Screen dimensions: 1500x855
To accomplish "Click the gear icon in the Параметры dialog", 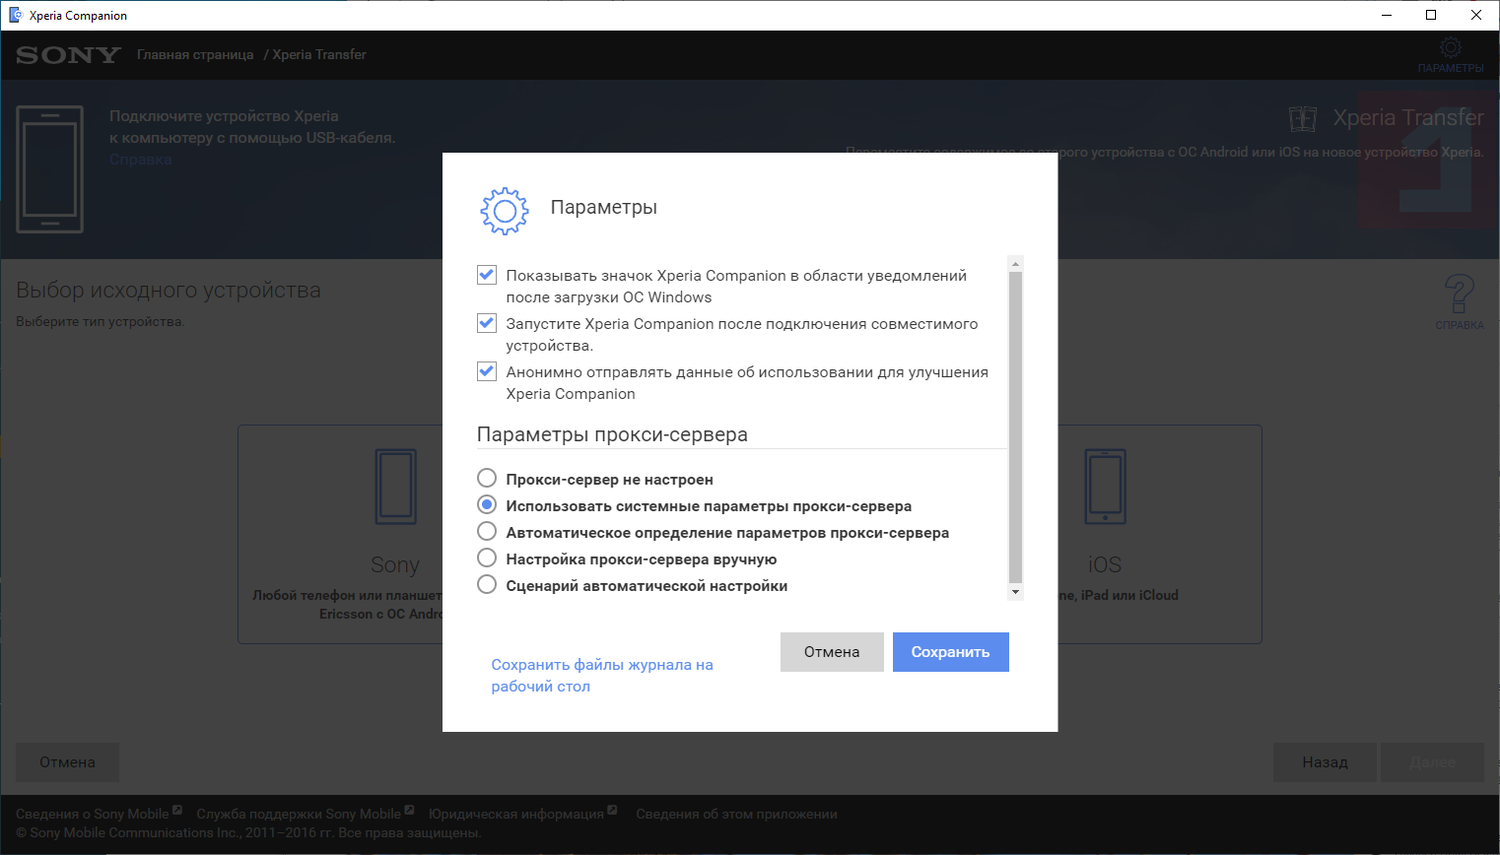I will pyautogui.click(x=504, y=211).
